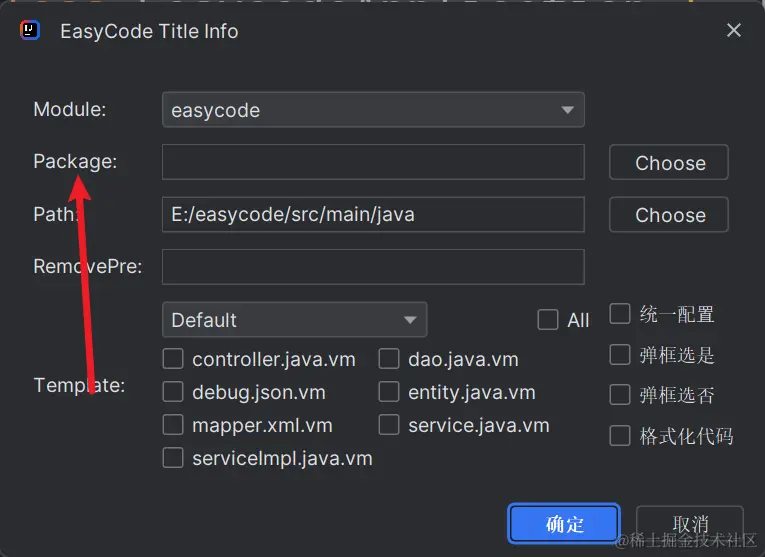Screen dimensions: 765x557
Task: Click the RemovePre label text
Action: tap(88, 266)
